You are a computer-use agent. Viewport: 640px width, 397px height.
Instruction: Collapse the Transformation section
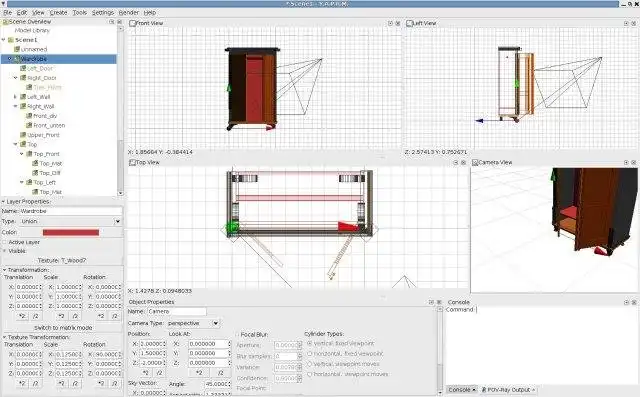pos(4,270)
